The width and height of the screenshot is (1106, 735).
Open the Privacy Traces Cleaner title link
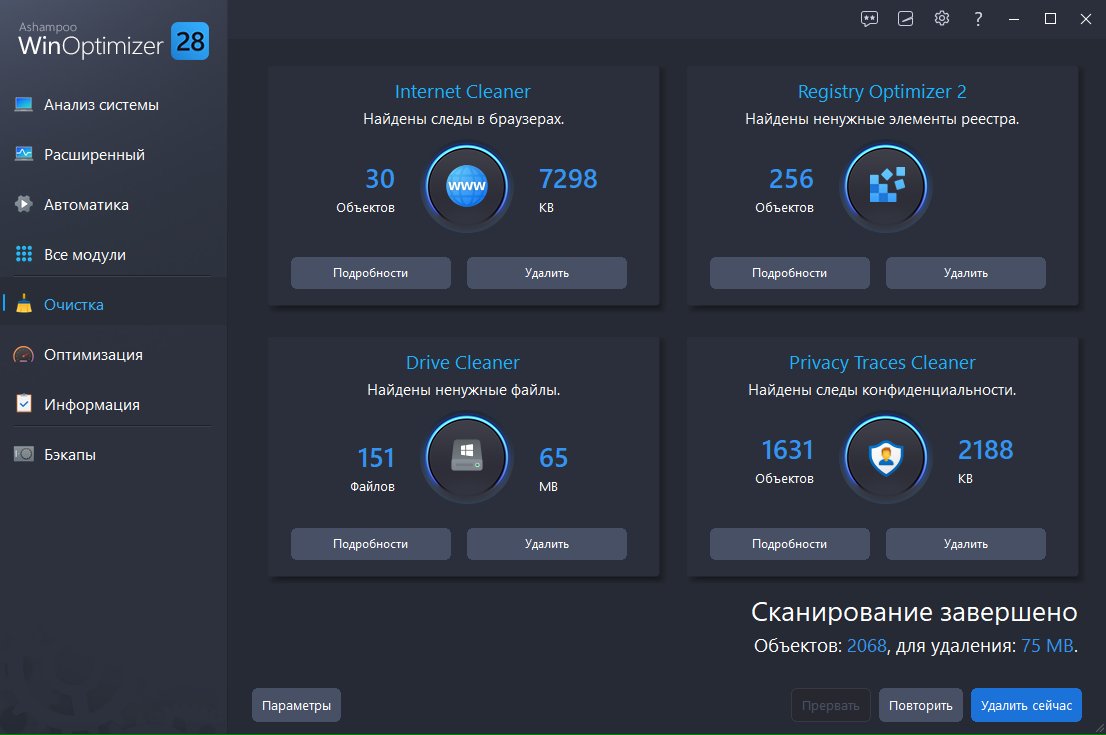(882, 362)
